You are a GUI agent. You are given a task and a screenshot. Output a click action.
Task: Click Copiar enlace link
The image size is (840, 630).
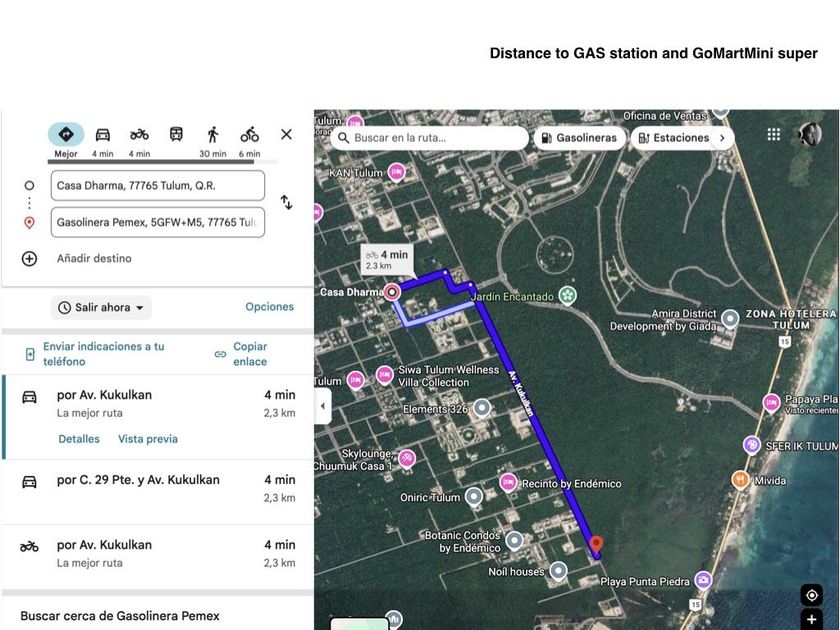click(250, 354)
